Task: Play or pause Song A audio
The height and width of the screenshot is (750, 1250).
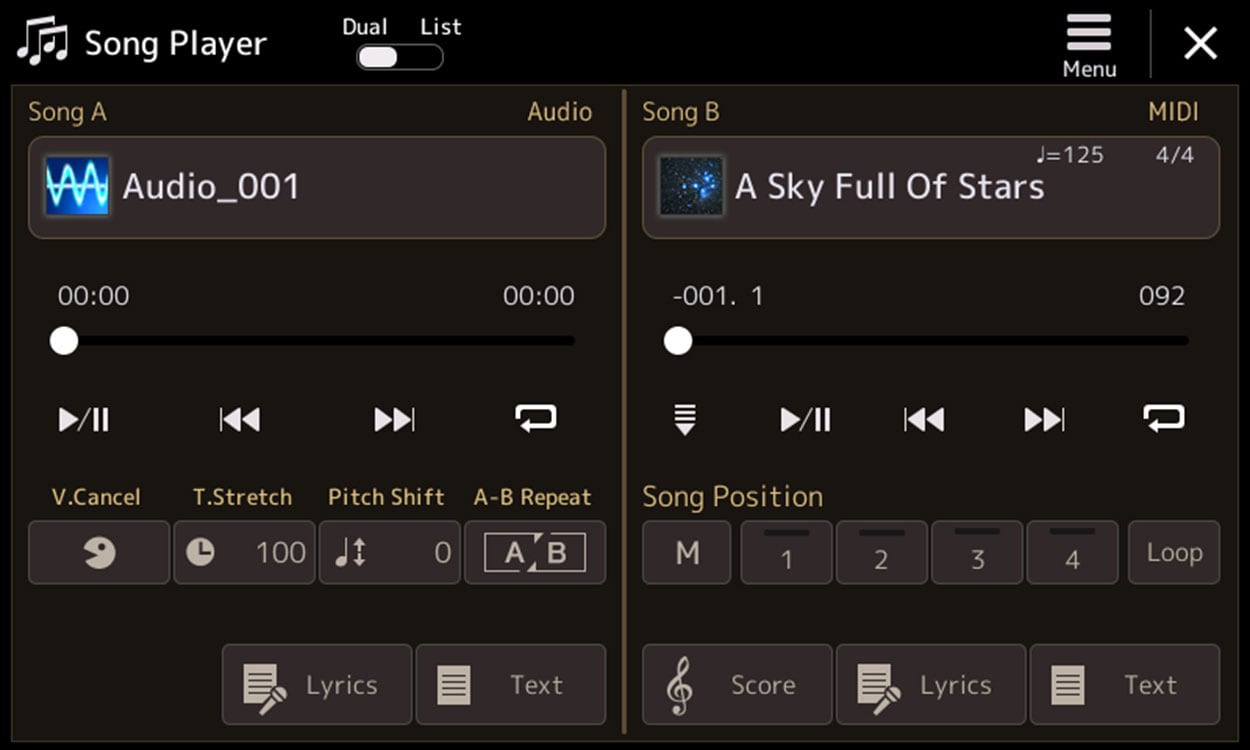Action: coord(84,419)
